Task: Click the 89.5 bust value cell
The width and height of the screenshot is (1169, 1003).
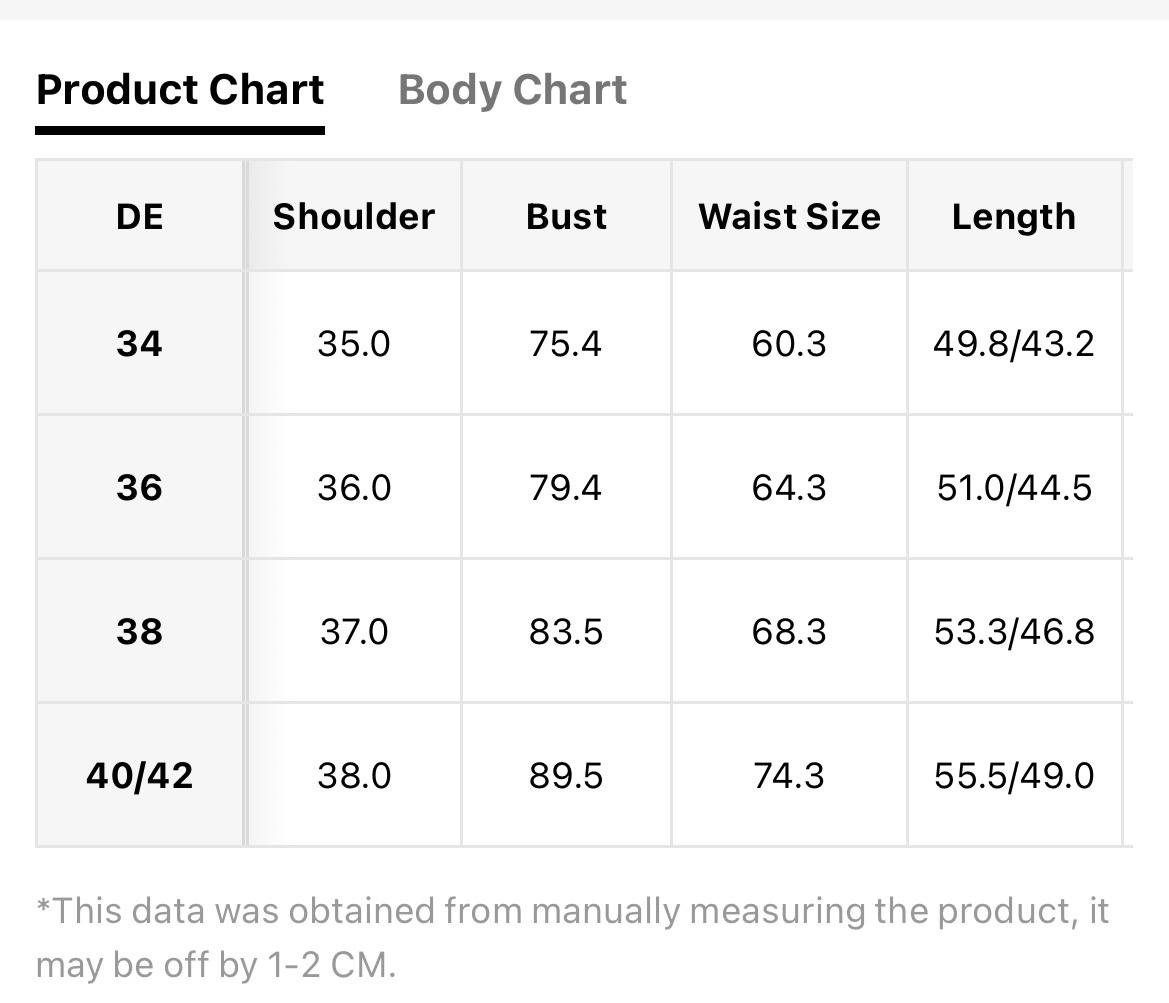Action: tap(566, 776)
